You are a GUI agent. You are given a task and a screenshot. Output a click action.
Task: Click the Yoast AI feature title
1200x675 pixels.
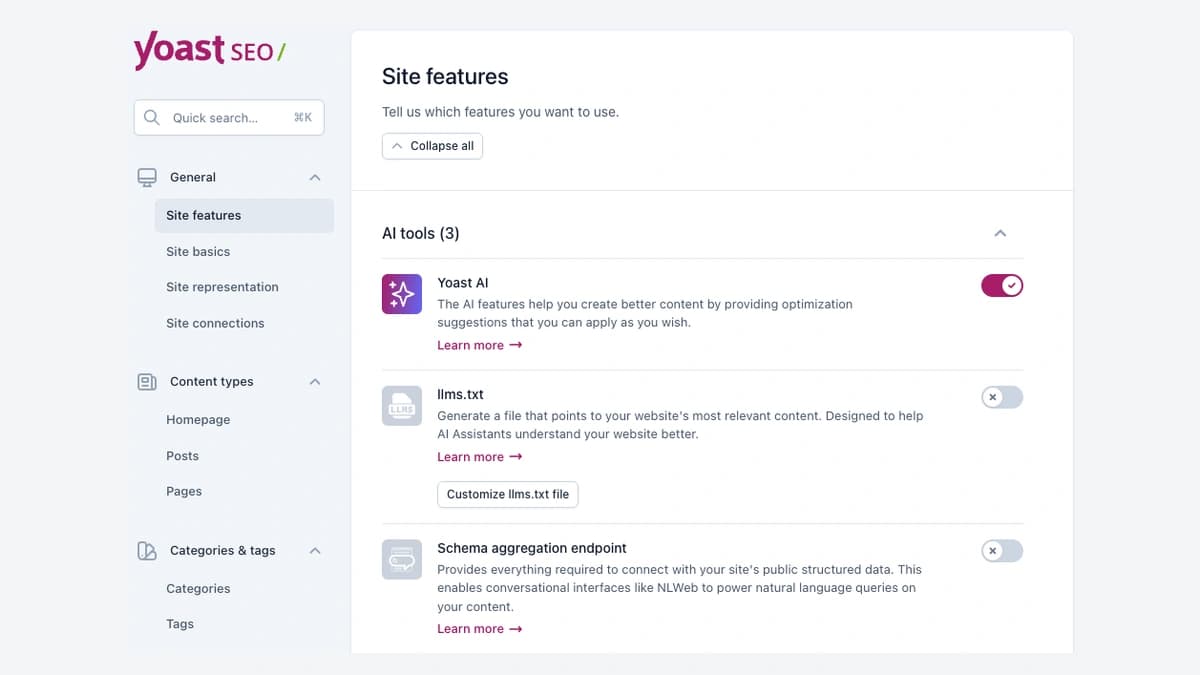[x=463, y=283]
